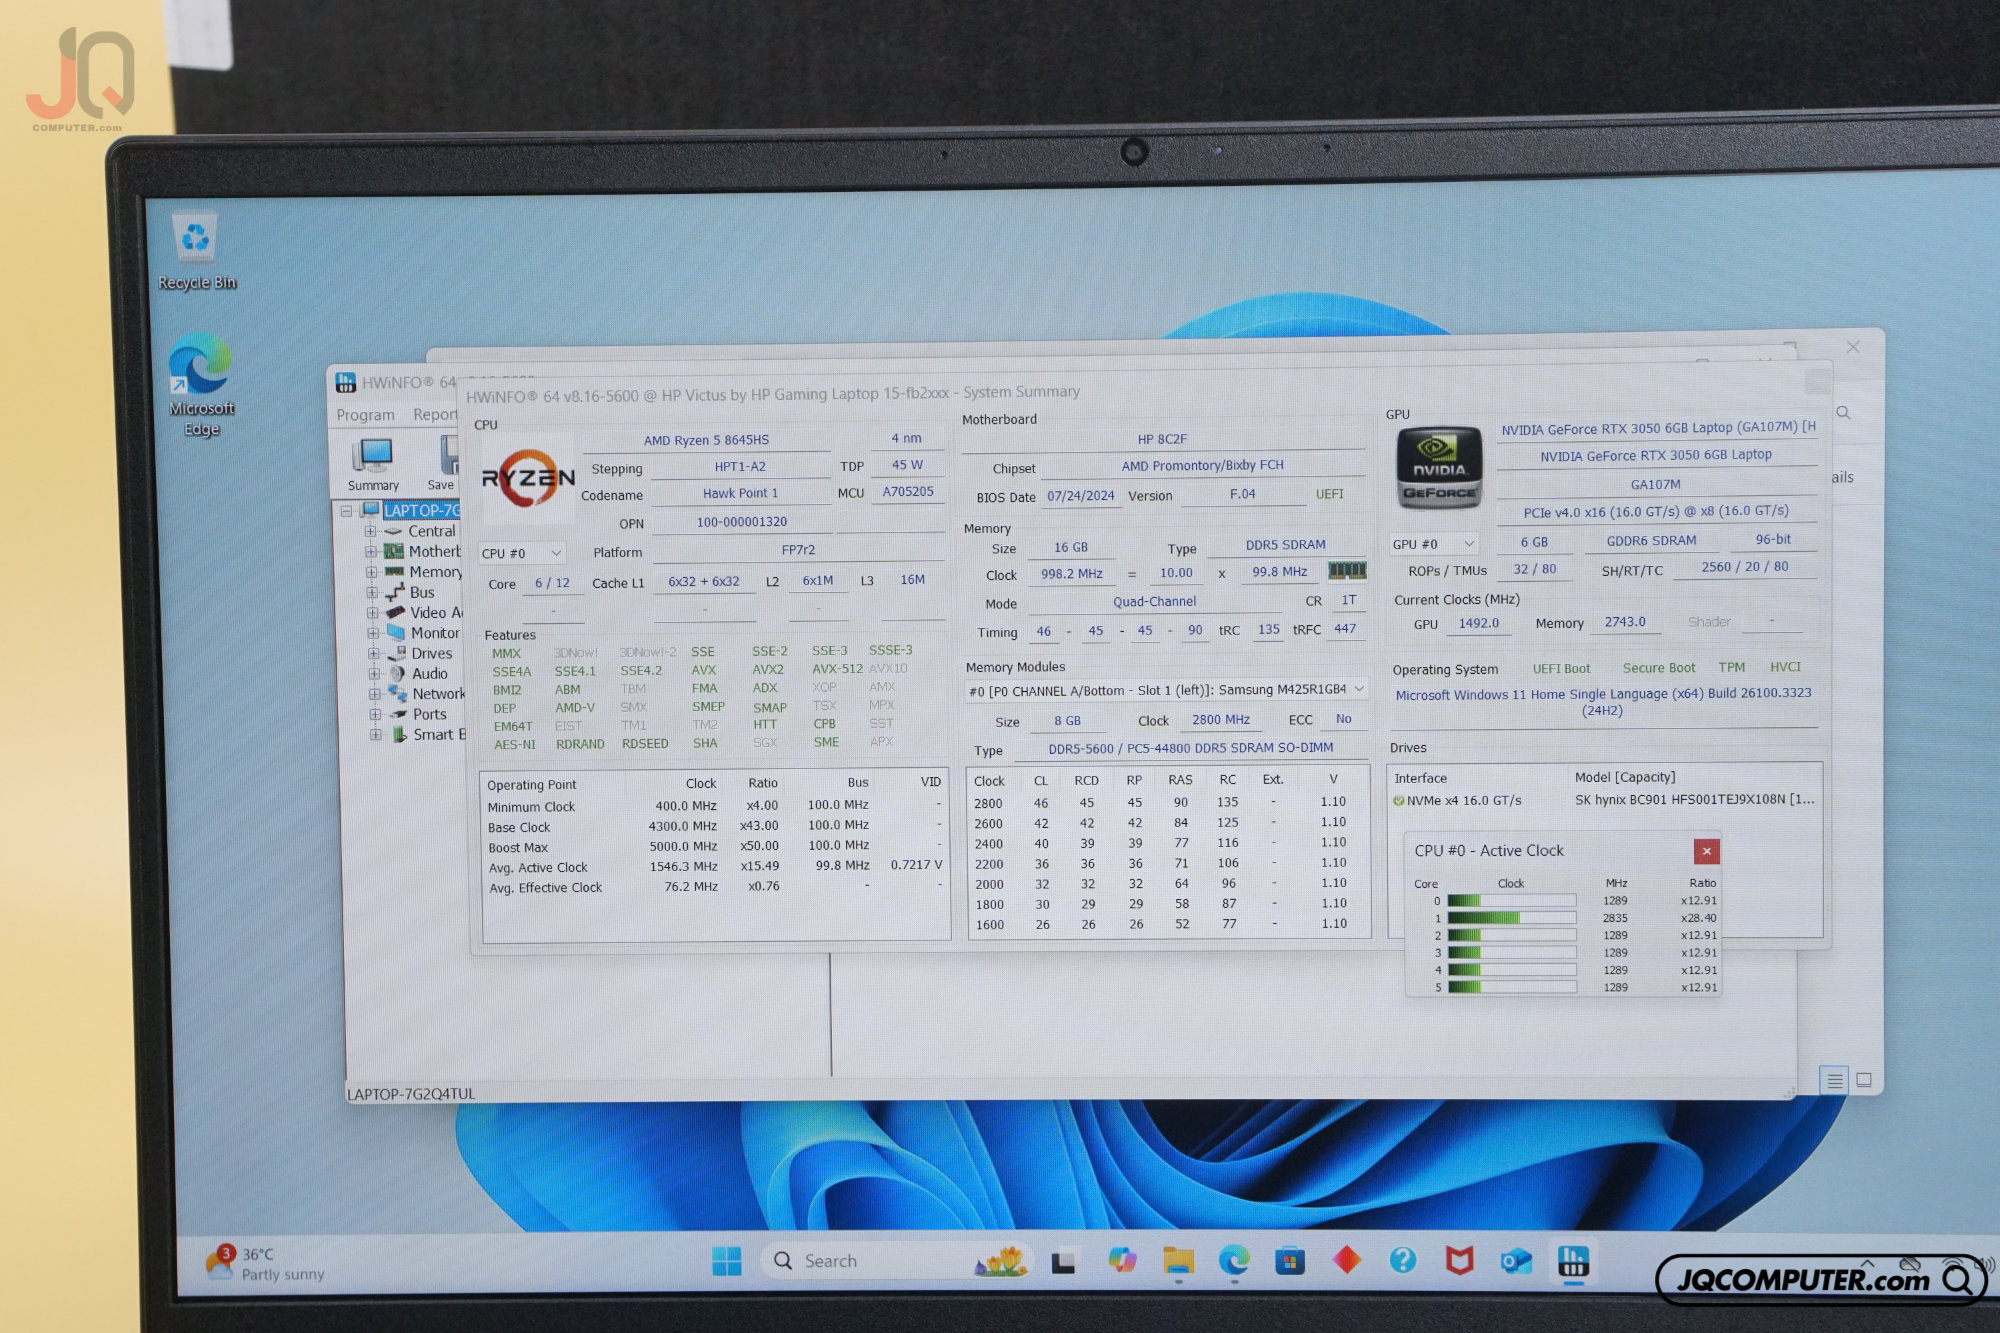Open File Explorer from the taskbar

click(x=1178, y=1261)
